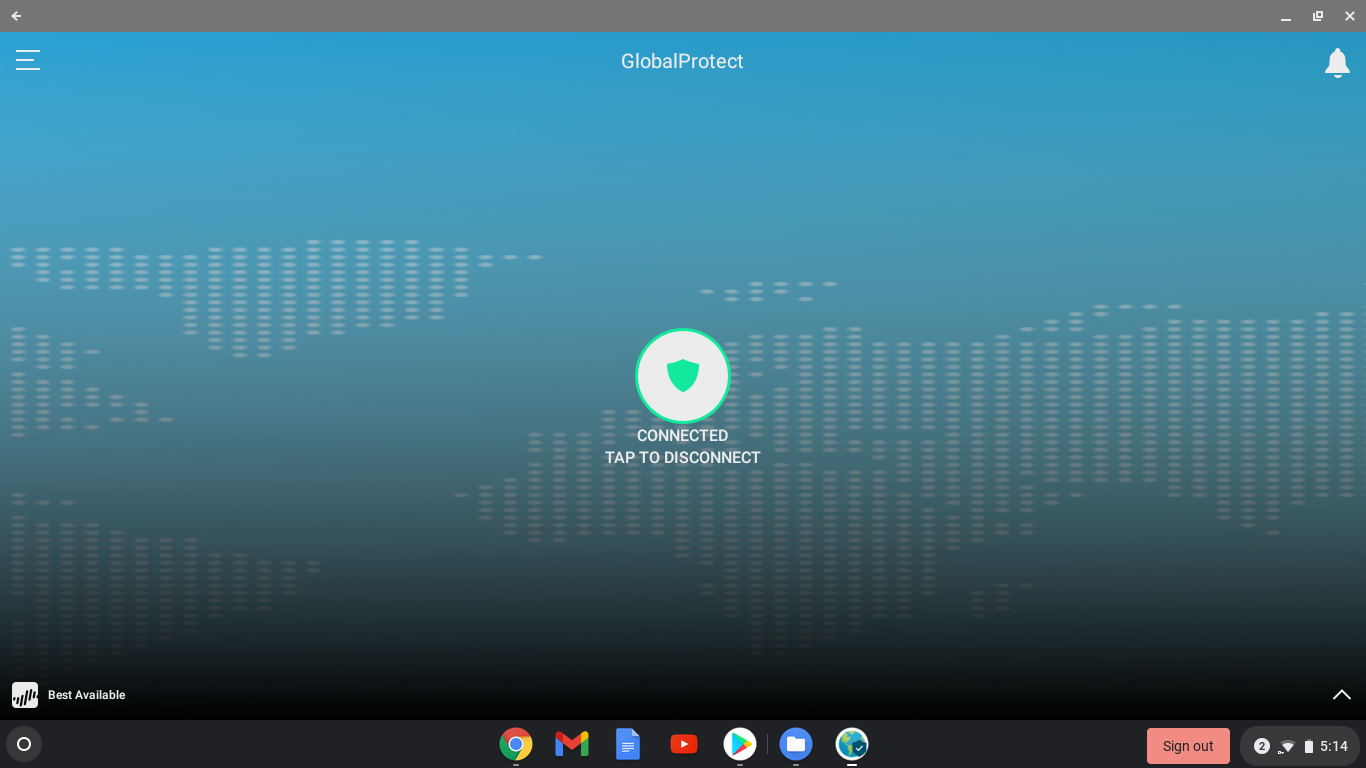Click GlobalProtect globe icon in shelf
Image resolution: width=1366 pixels, height=768 pixels.
coord(852,744)
